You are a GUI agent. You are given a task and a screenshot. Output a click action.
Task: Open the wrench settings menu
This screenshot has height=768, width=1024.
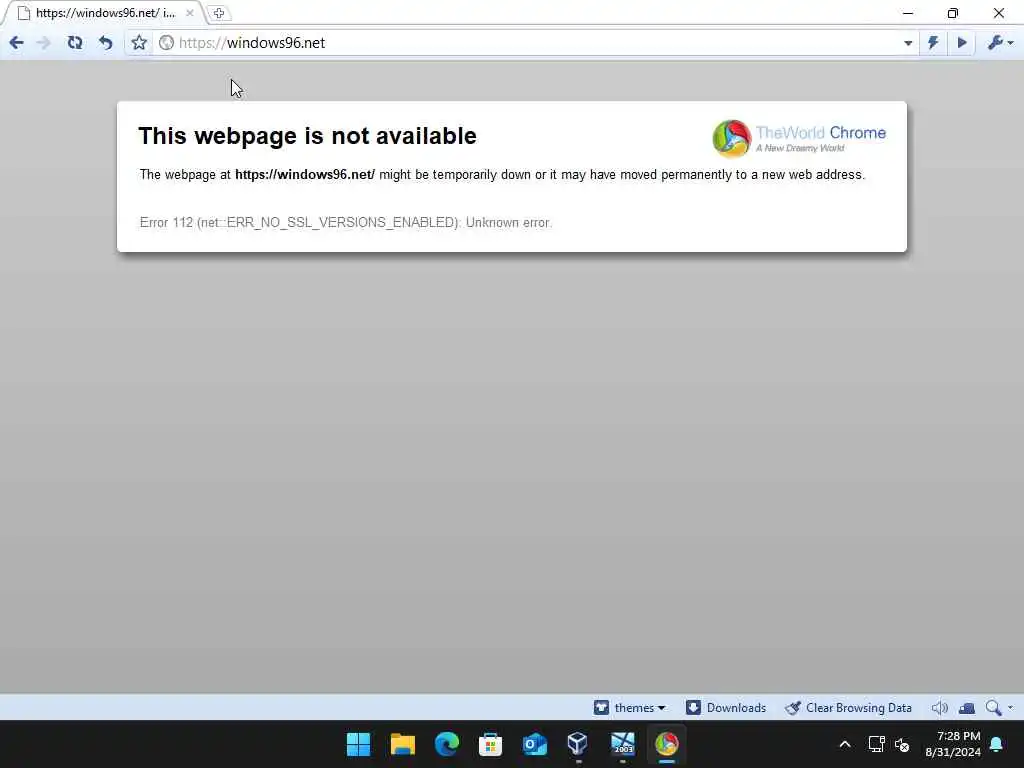pyautogui.click(x=1000, y=43)
